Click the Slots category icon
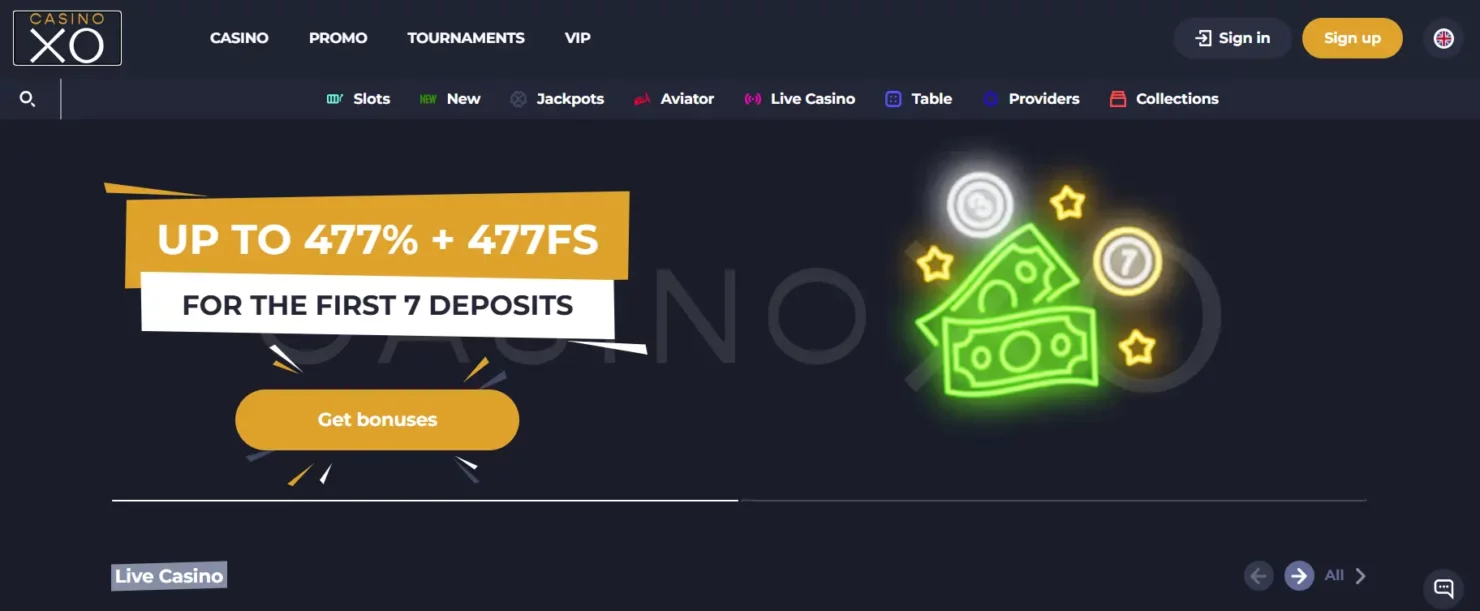The height and width of the screenshot is (611, 1480). click(335, 99)
